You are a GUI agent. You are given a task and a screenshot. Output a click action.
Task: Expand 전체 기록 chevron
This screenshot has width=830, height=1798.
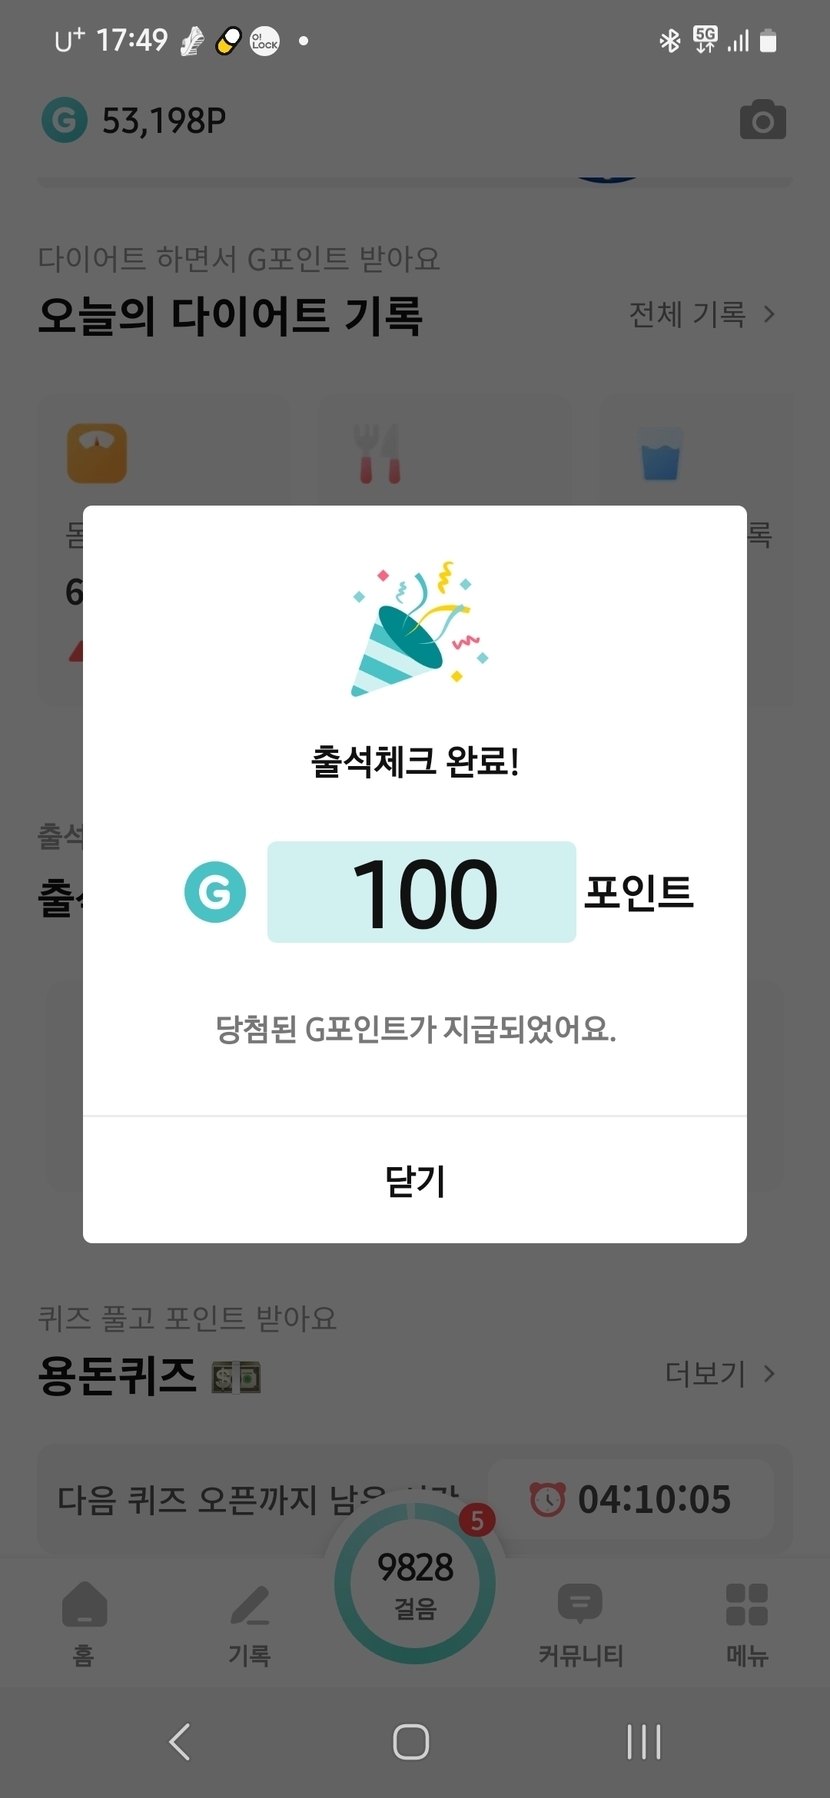click(768, 315)
